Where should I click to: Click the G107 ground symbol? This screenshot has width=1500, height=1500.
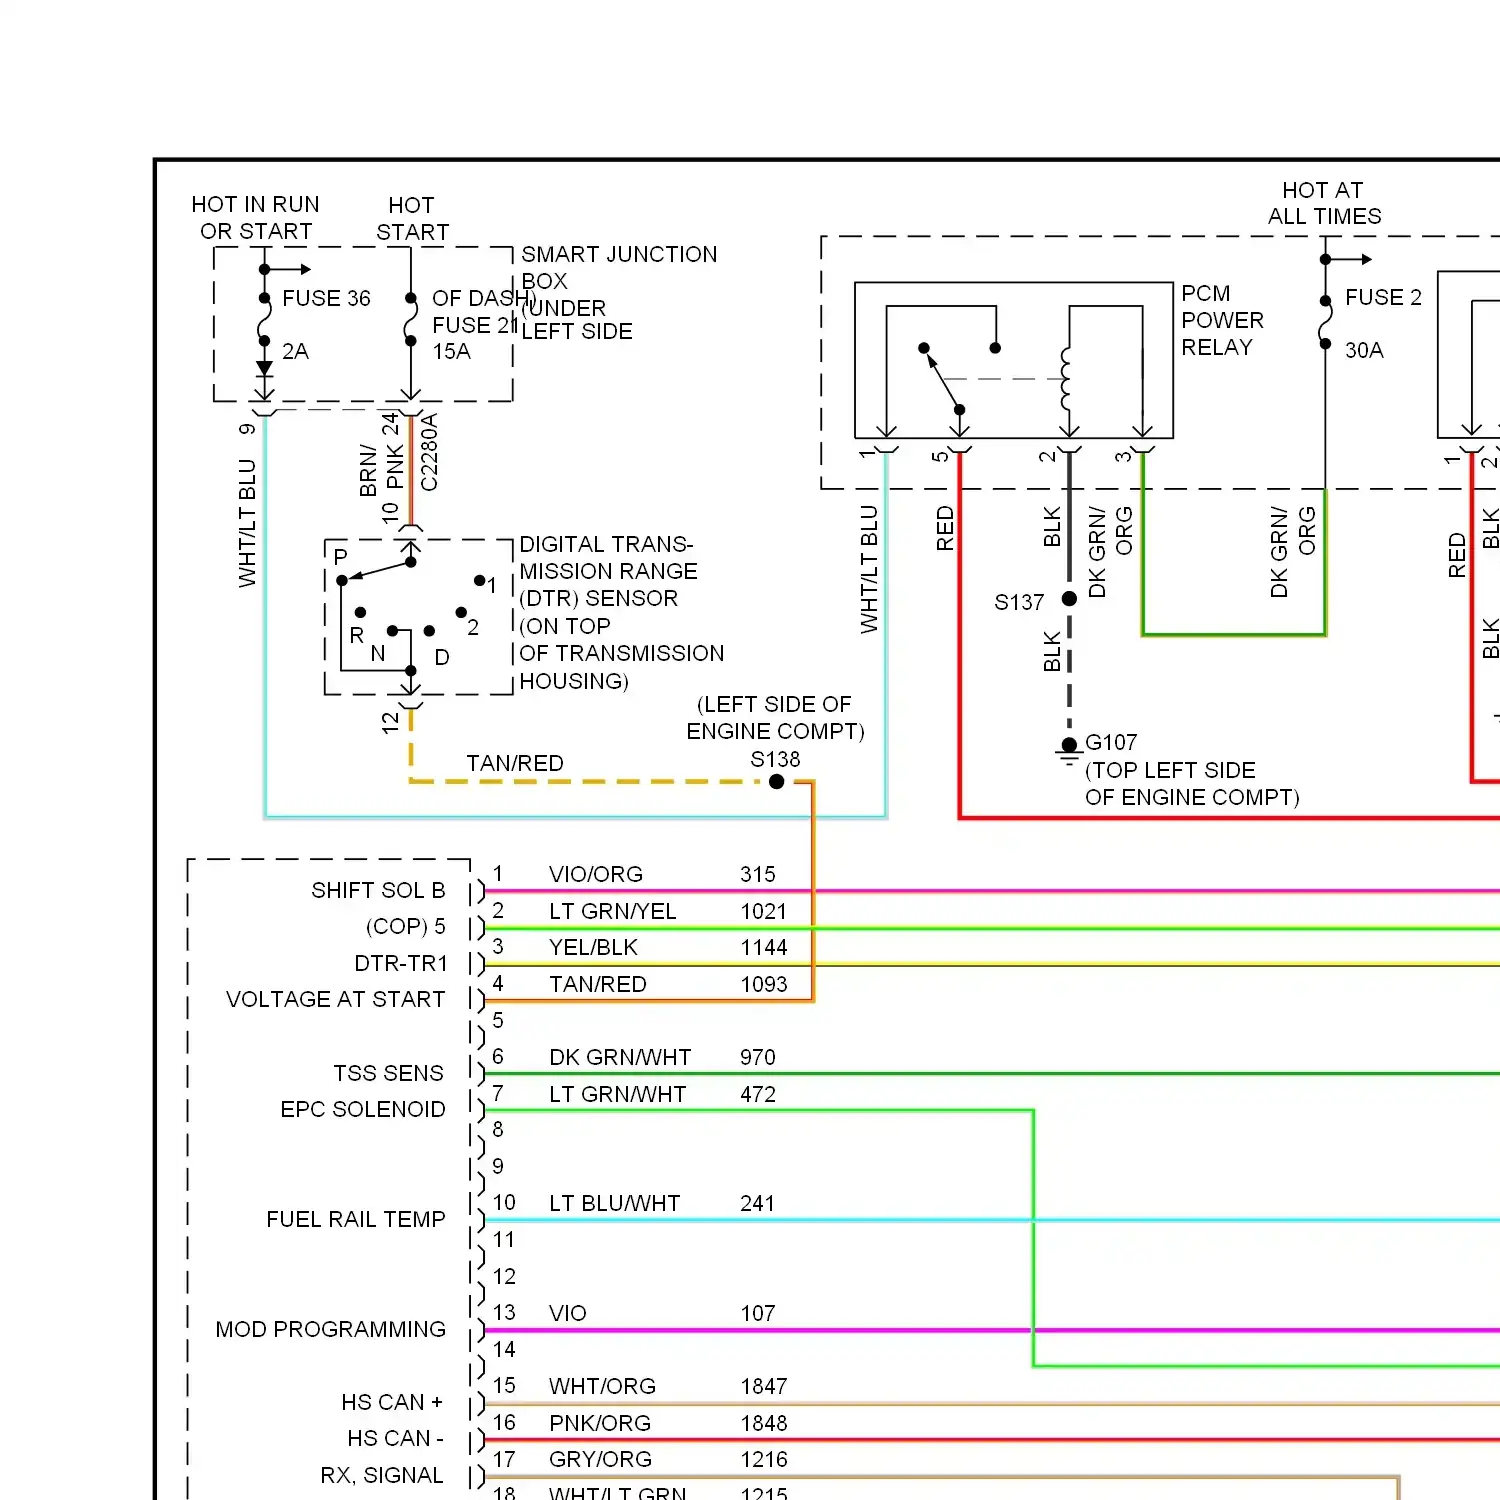(1069, 750)
